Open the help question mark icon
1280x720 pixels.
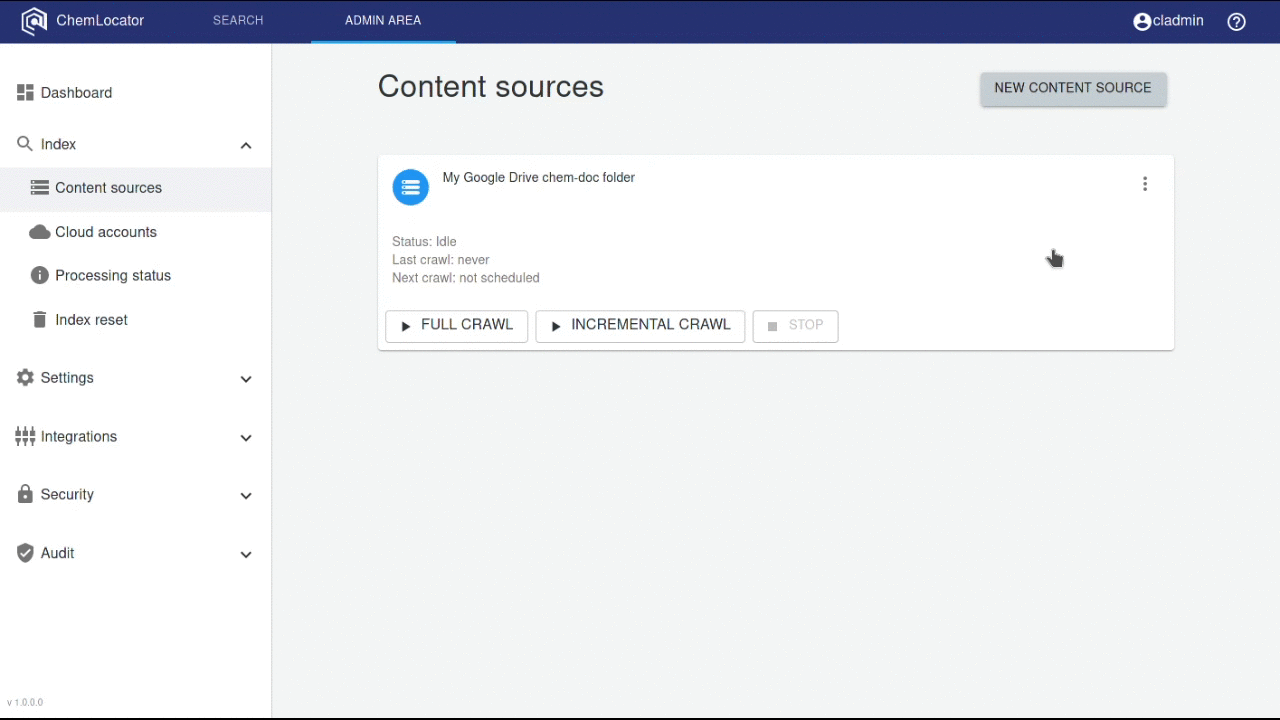click(1237, 21)
